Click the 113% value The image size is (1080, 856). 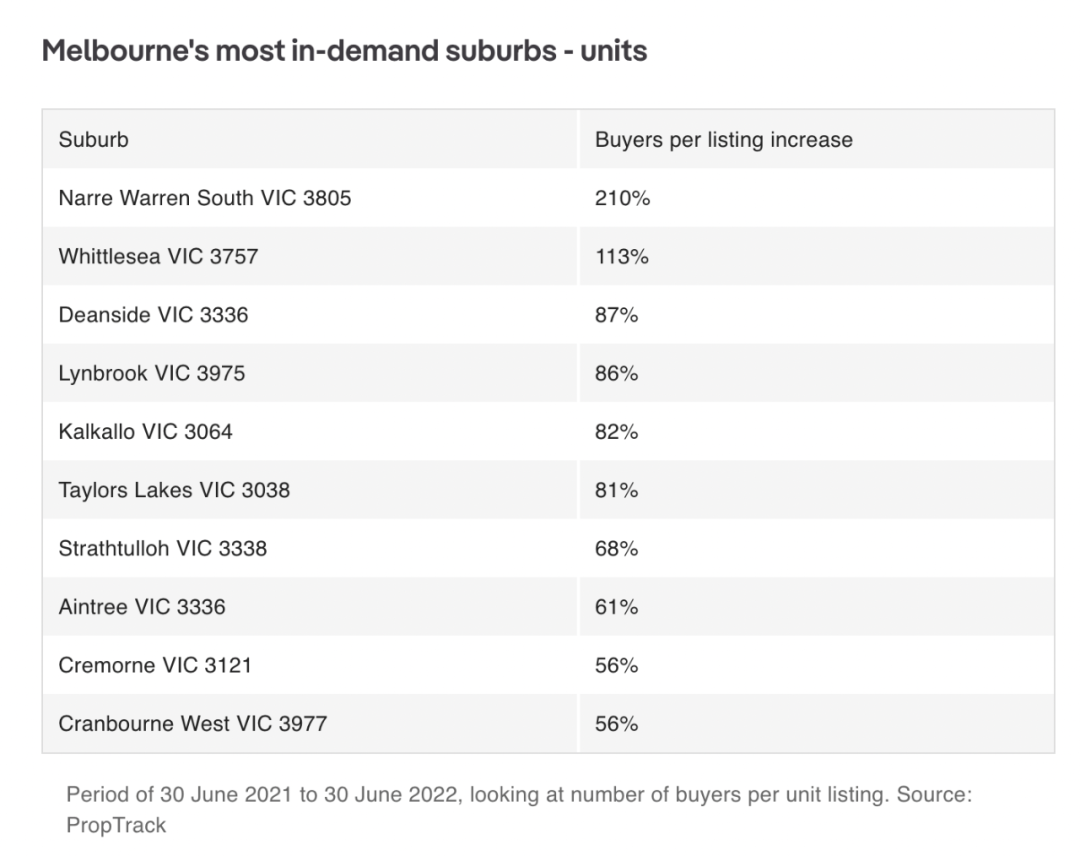621,256
